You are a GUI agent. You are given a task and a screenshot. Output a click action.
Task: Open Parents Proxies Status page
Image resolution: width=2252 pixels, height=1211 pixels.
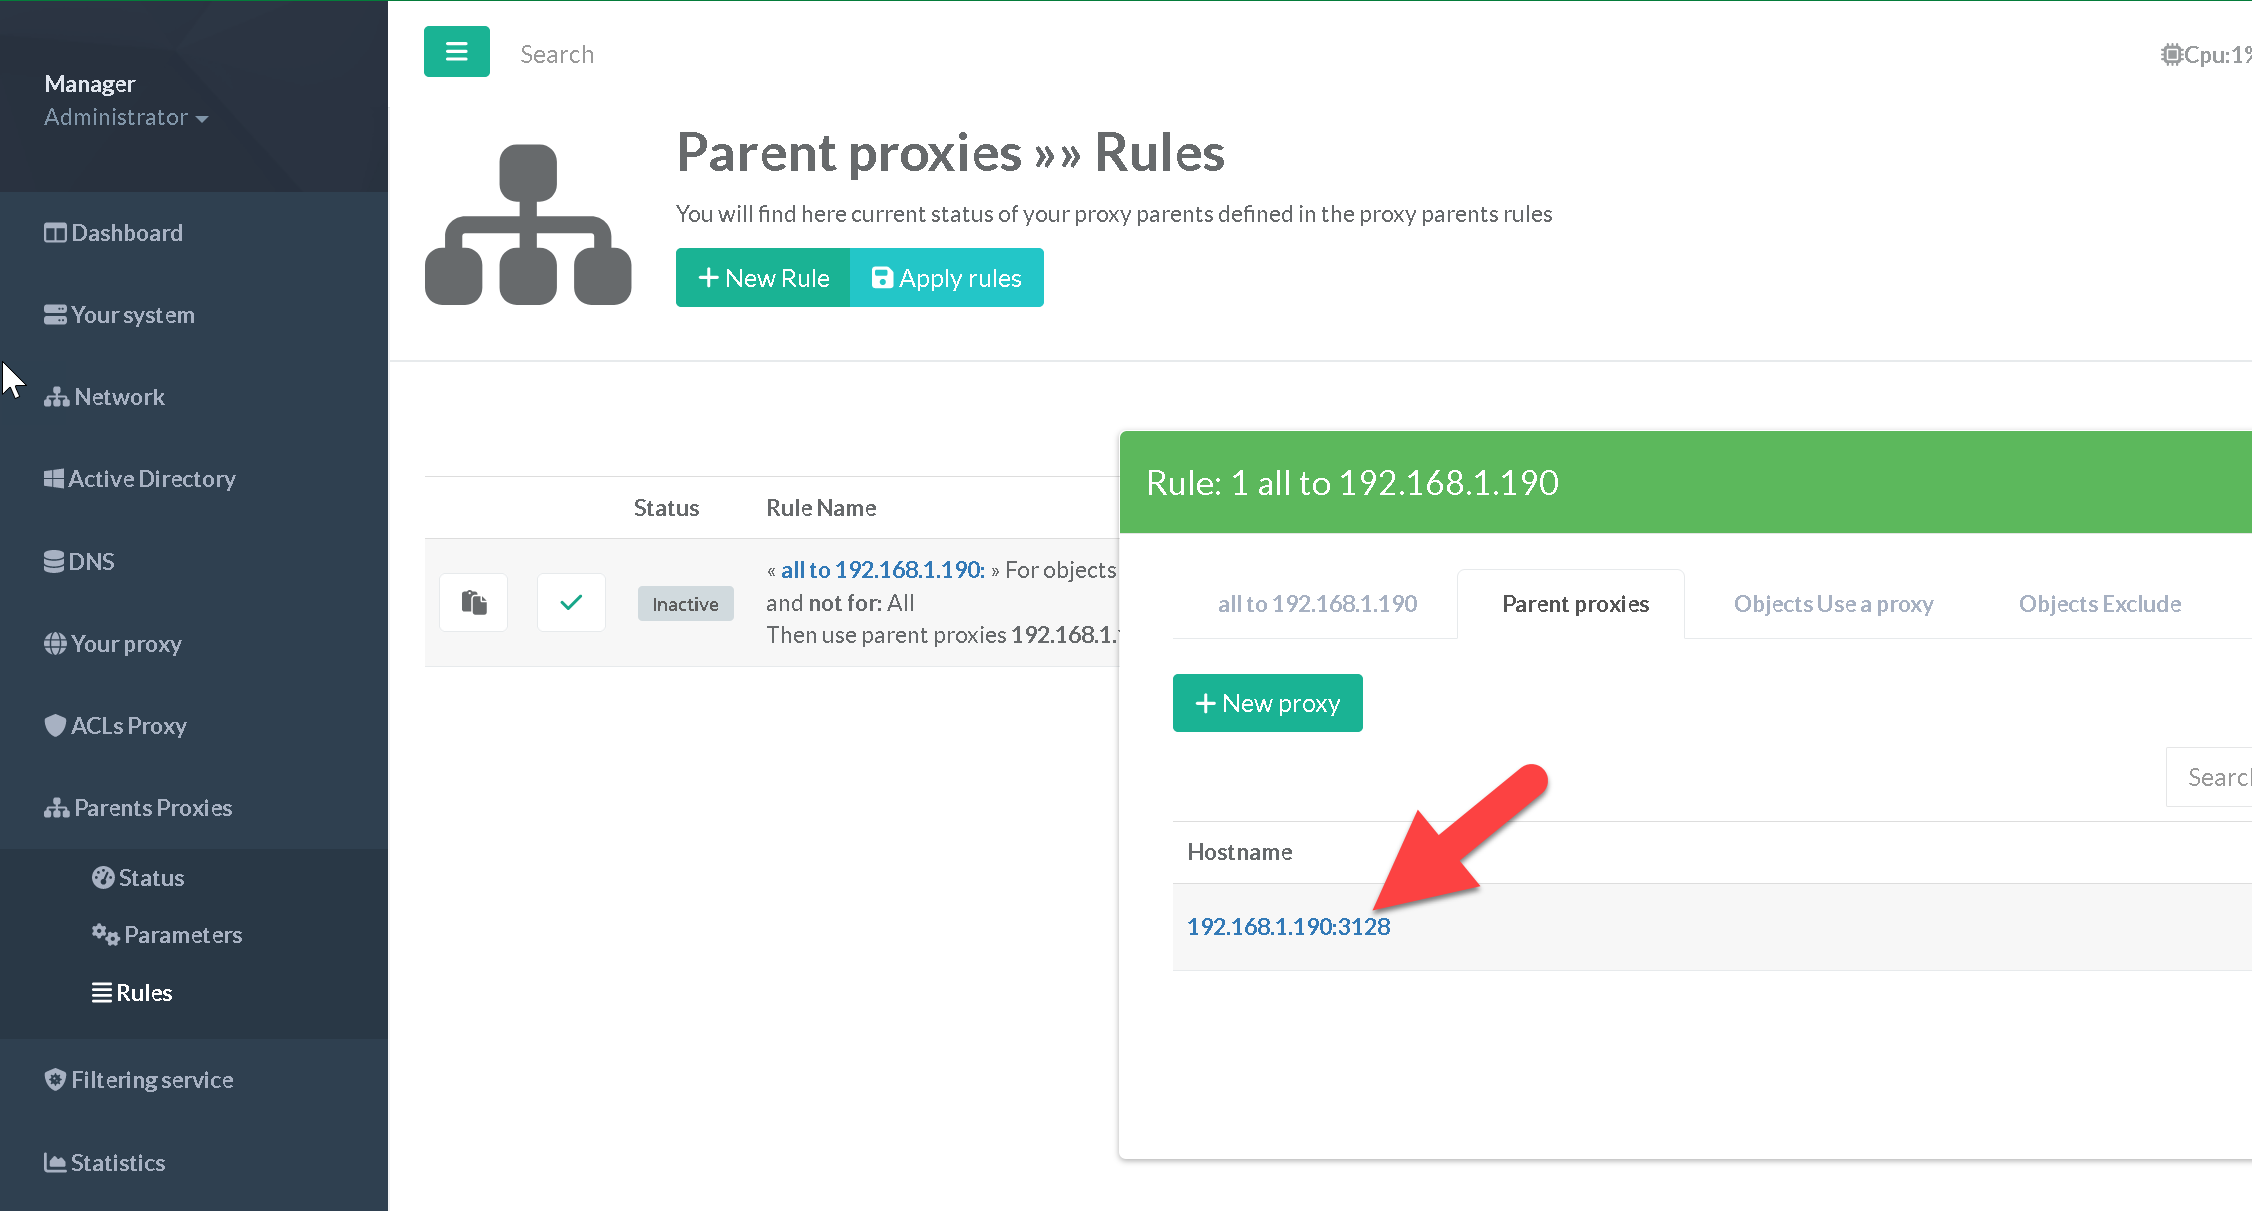(138, 878)
